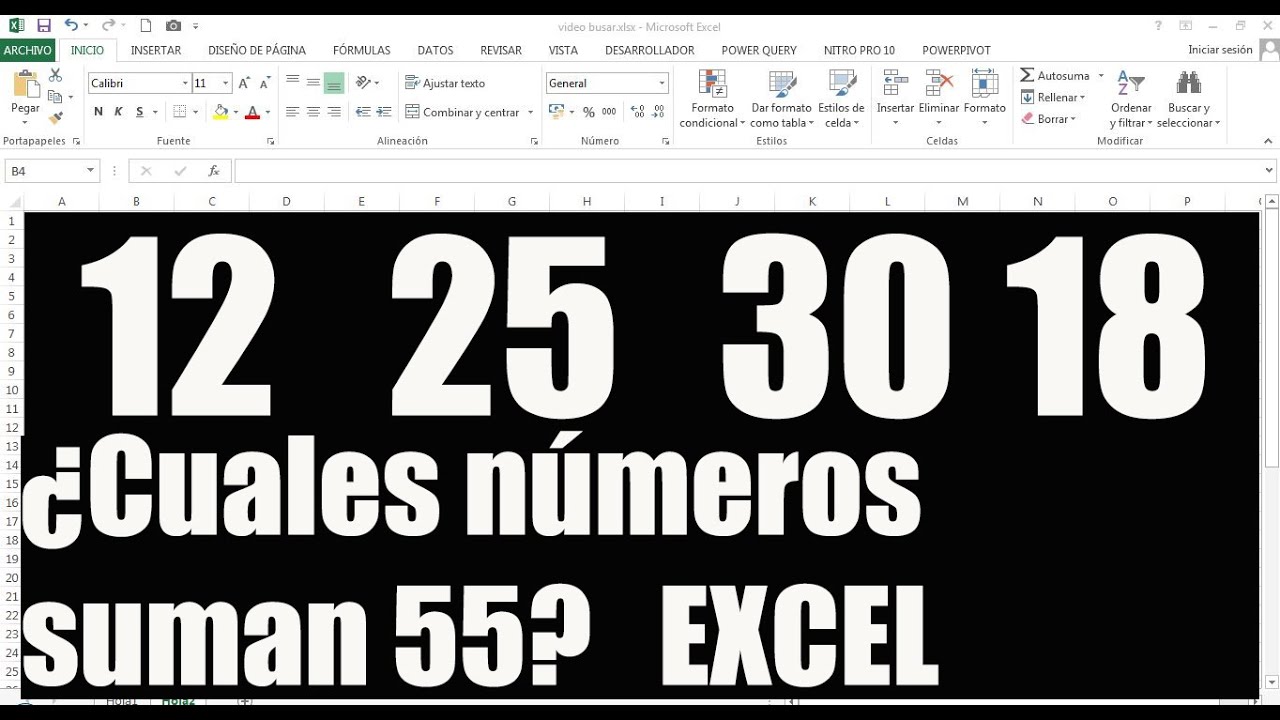This screenshot has height=720, width=1280.
Task: Apply cell borders icon
Action: click(x=180, y=112)
